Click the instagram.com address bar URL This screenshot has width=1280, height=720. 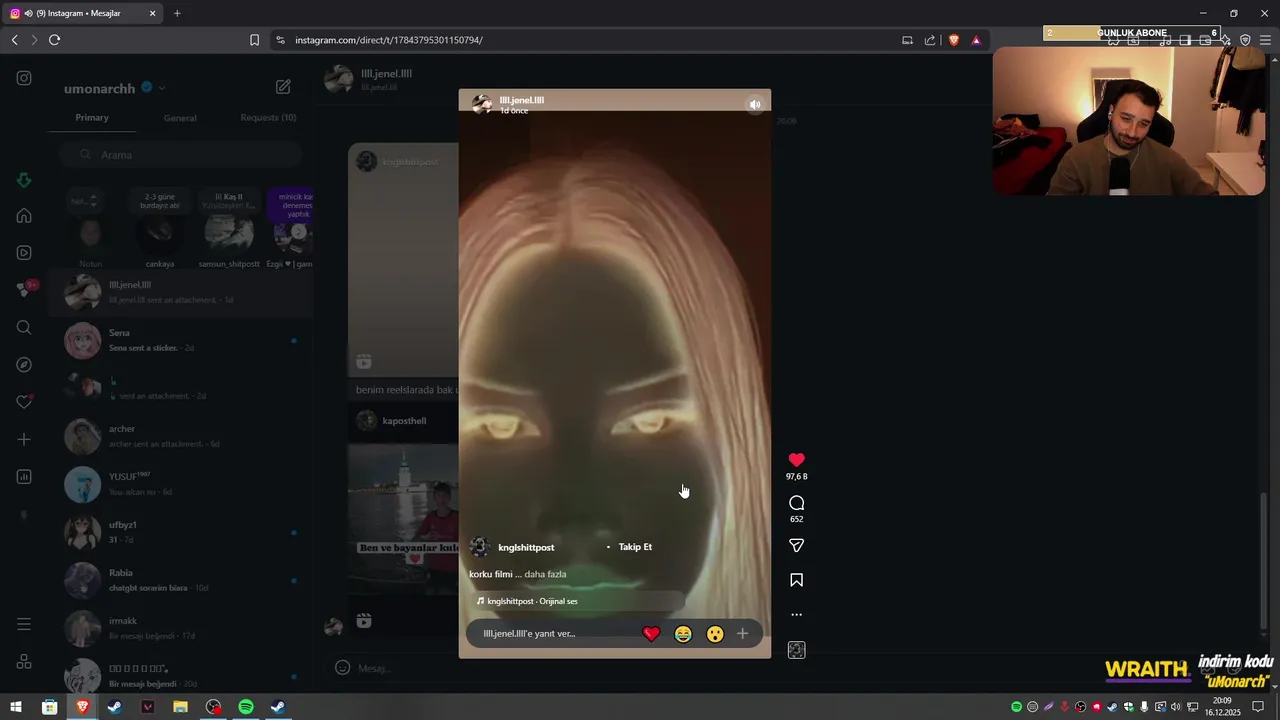tap(389, 40)
